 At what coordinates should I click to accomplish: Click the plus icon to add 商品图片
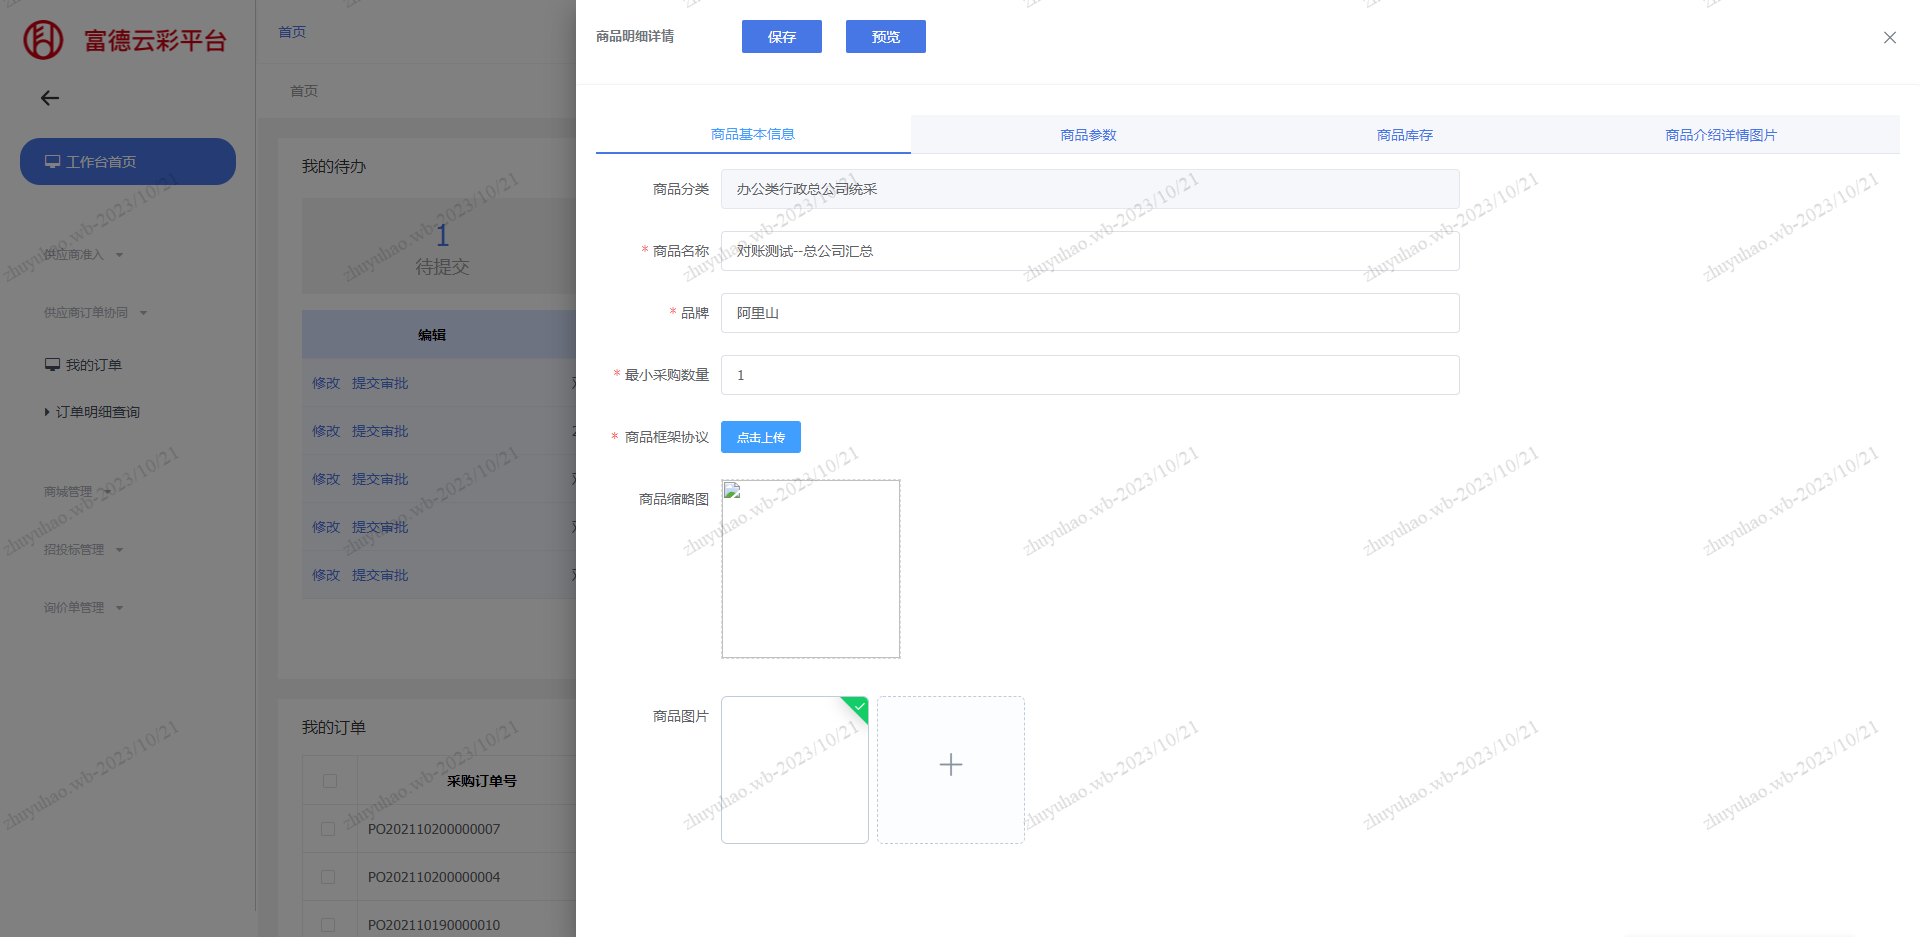click(951, 765)
